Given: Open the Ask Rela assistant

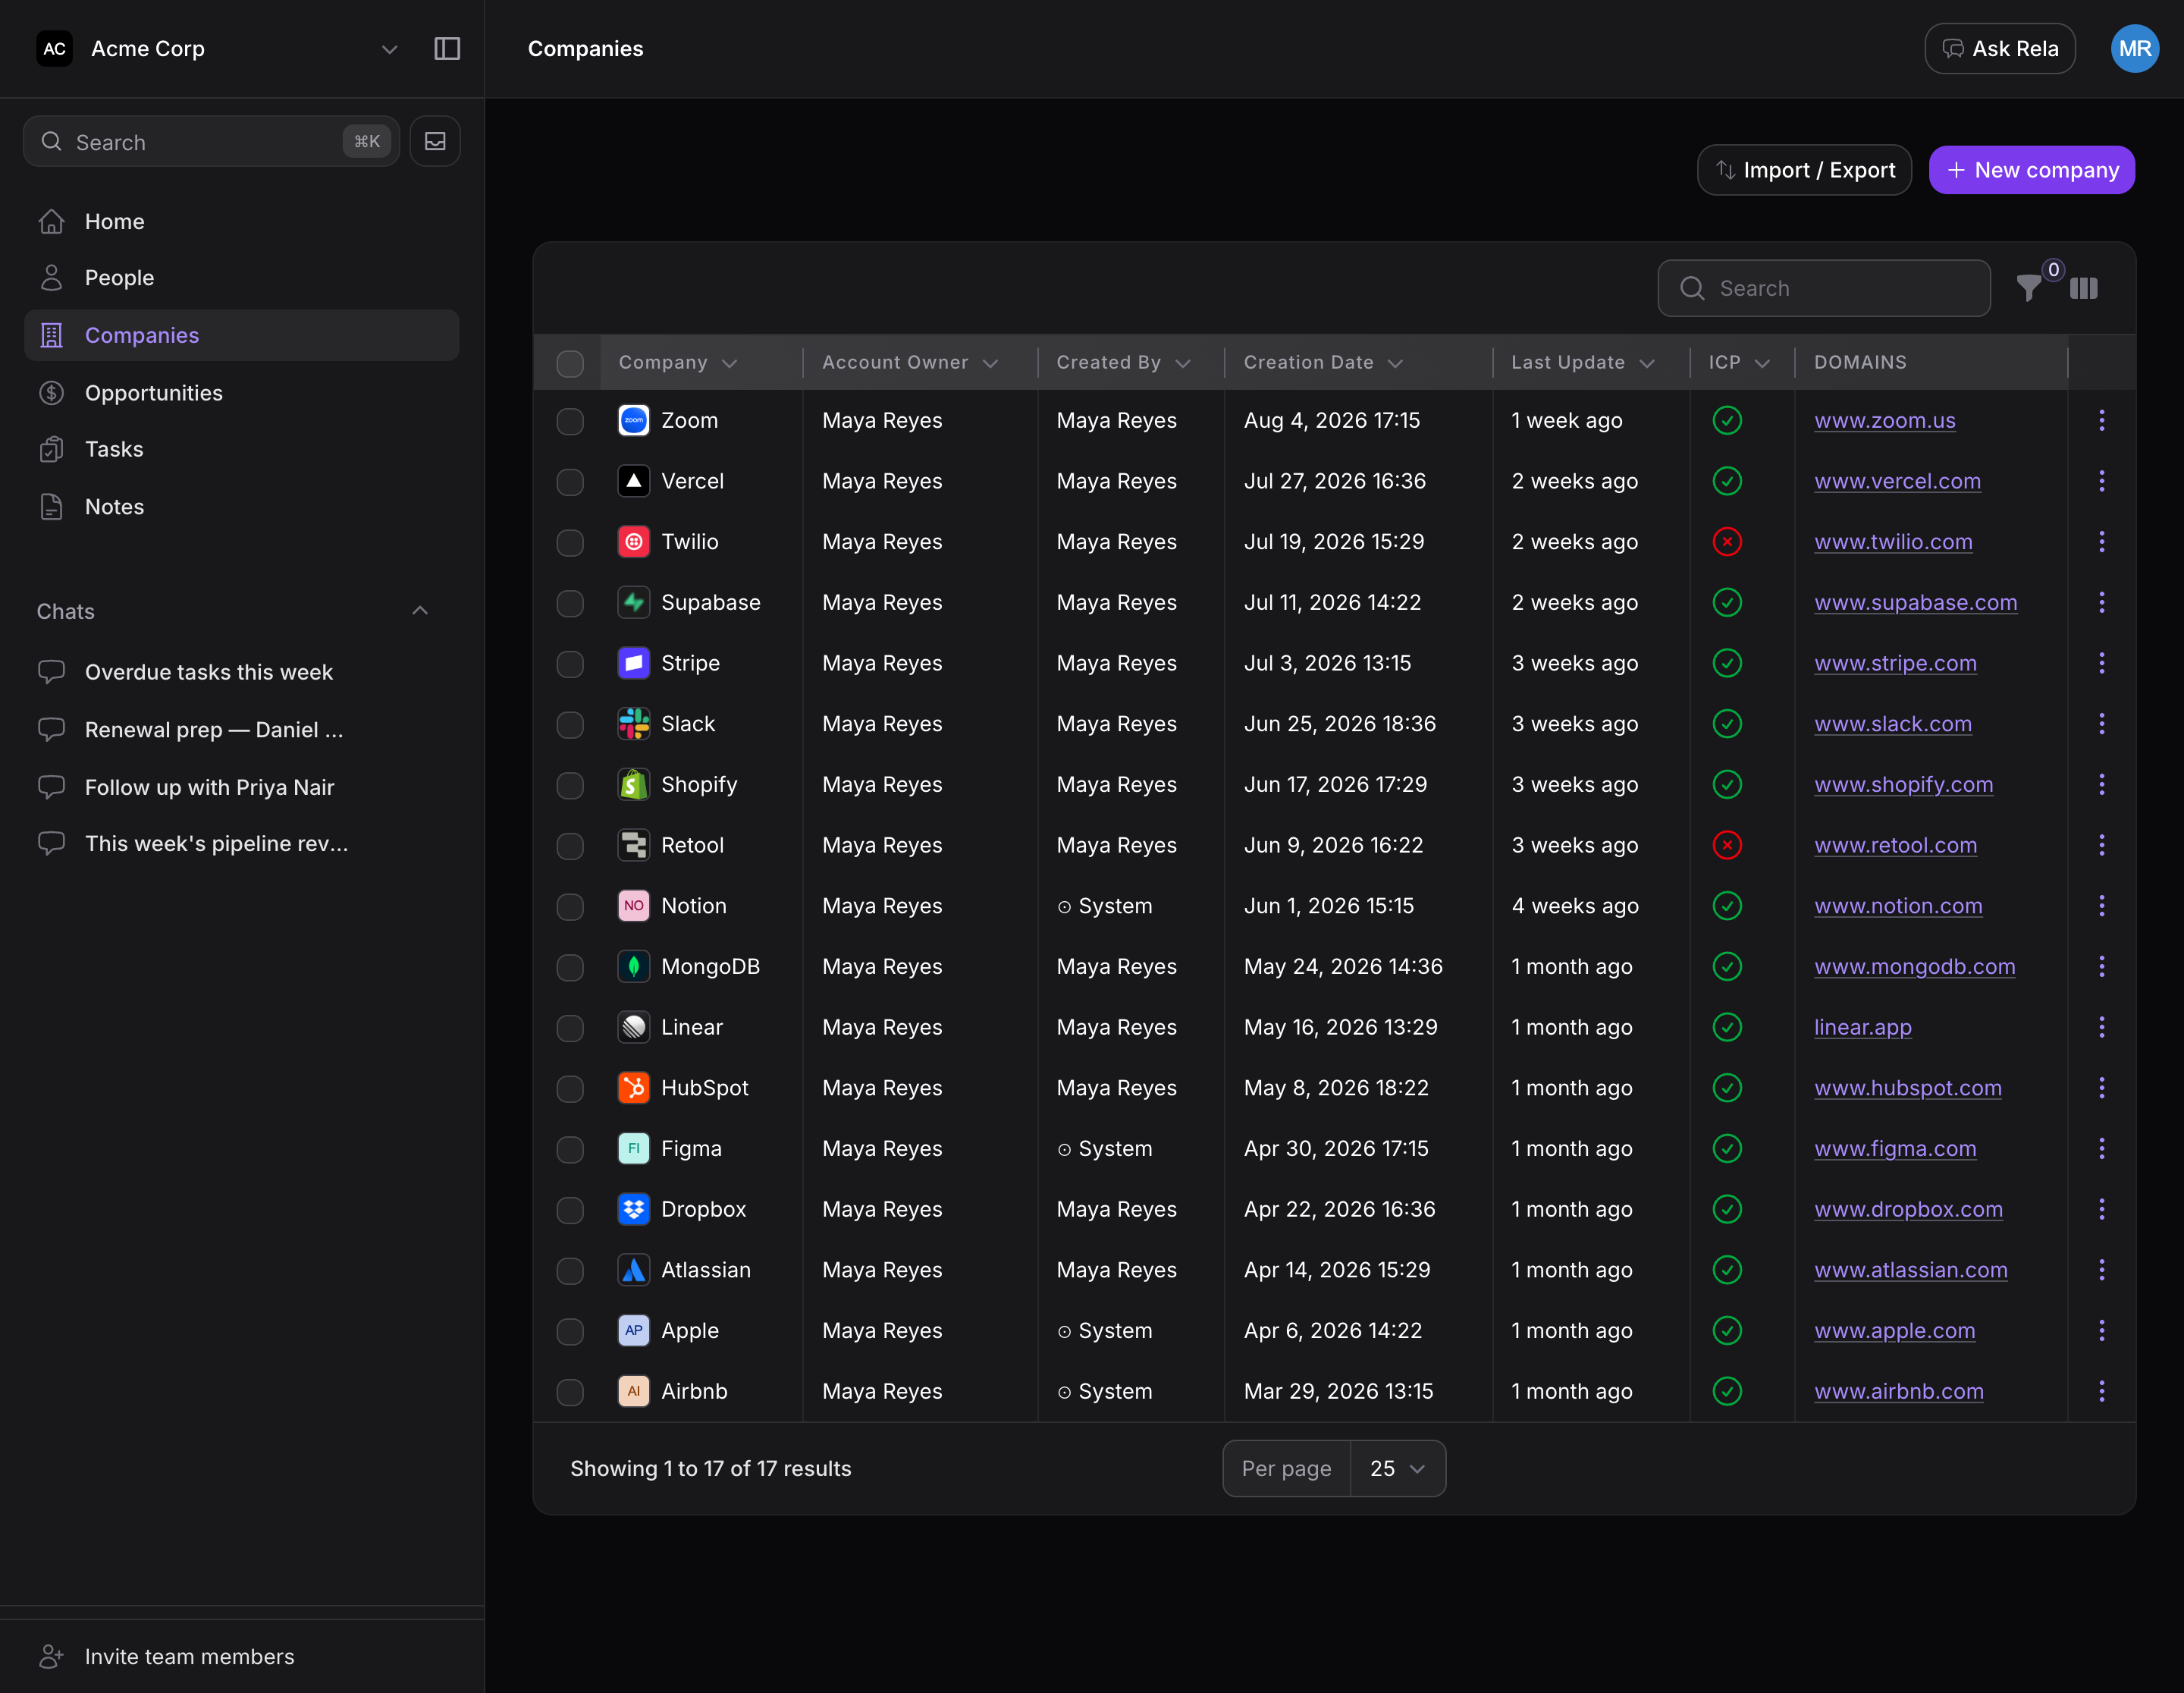Looking at the screenshot, I should pos(1999,49).
